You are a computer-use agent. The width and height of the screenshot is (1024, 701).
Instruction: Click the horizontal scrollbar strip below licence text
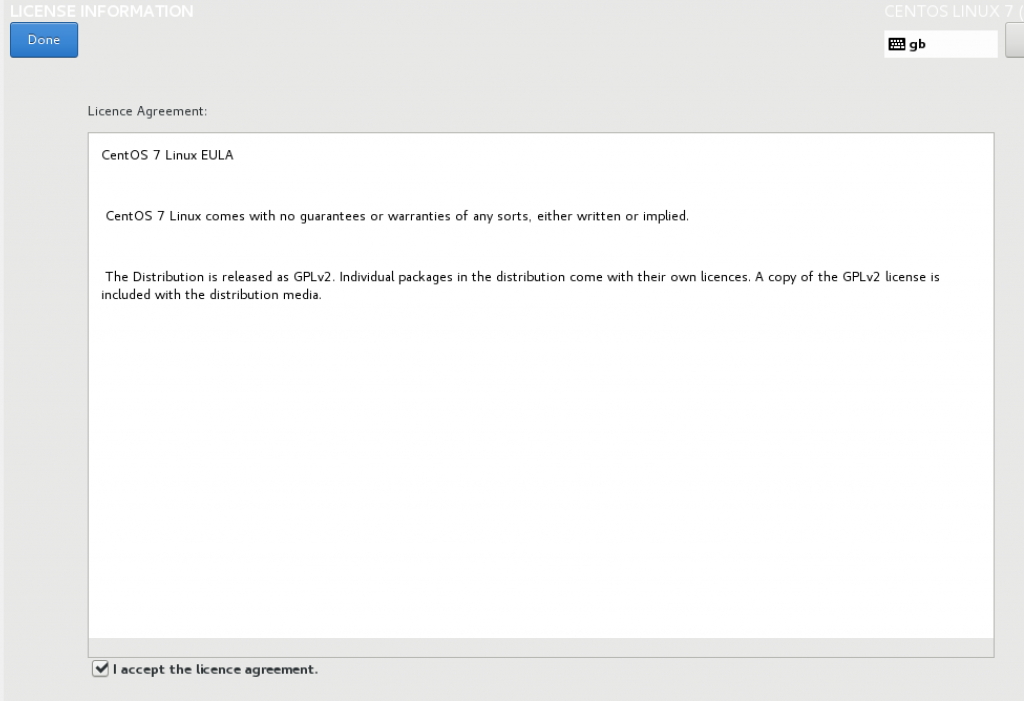(x=541, y=647)
